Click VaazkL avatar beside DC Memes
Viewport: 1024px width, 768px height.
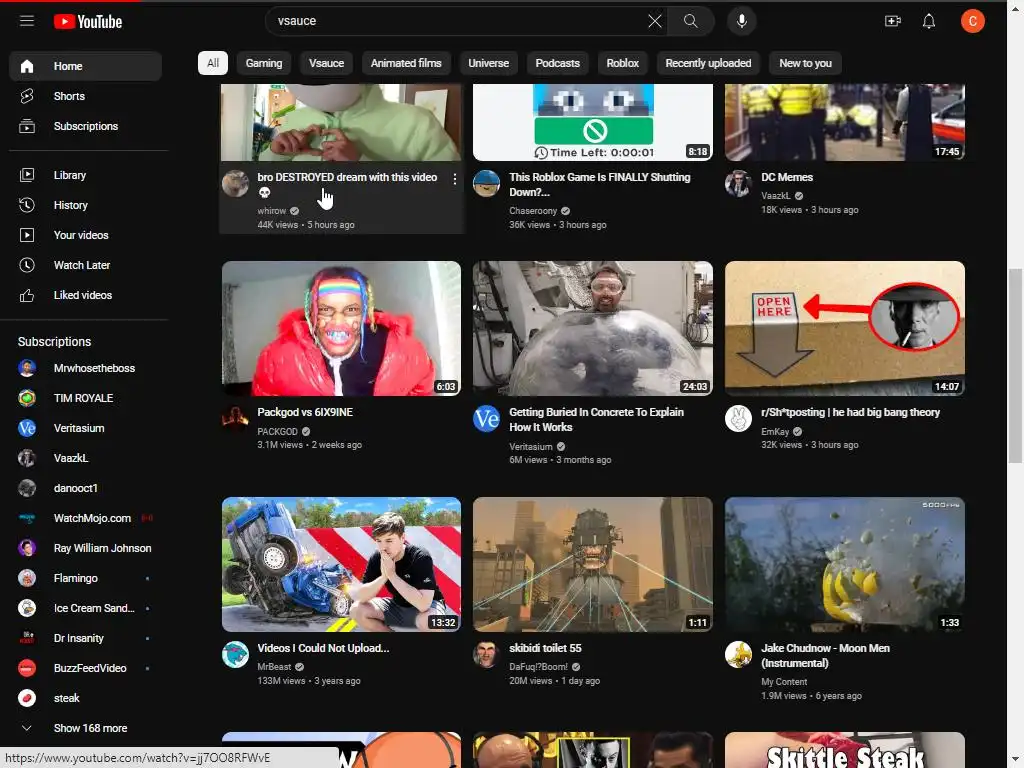(739, 184)
